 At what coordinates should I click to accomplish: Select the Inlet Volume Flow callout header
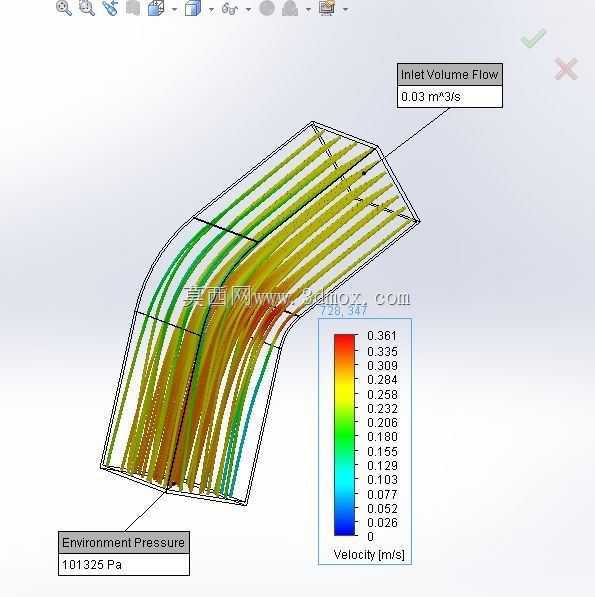450,74
